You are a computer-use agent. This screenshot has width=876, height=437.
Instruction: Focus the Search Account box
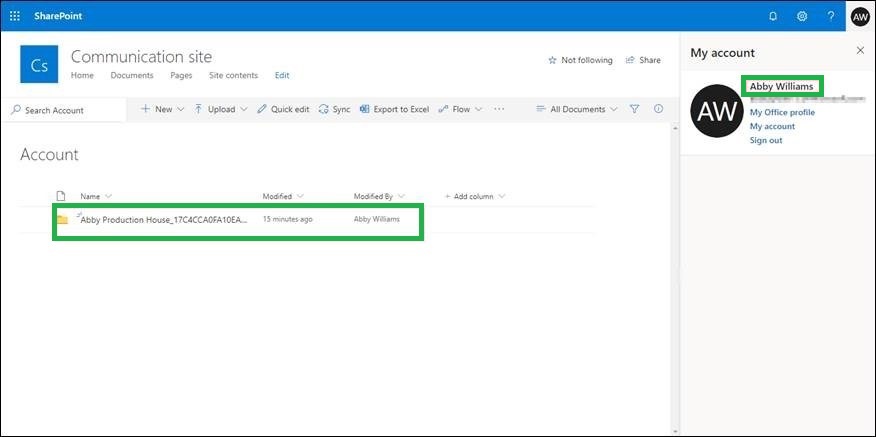[x=63, y=110]
